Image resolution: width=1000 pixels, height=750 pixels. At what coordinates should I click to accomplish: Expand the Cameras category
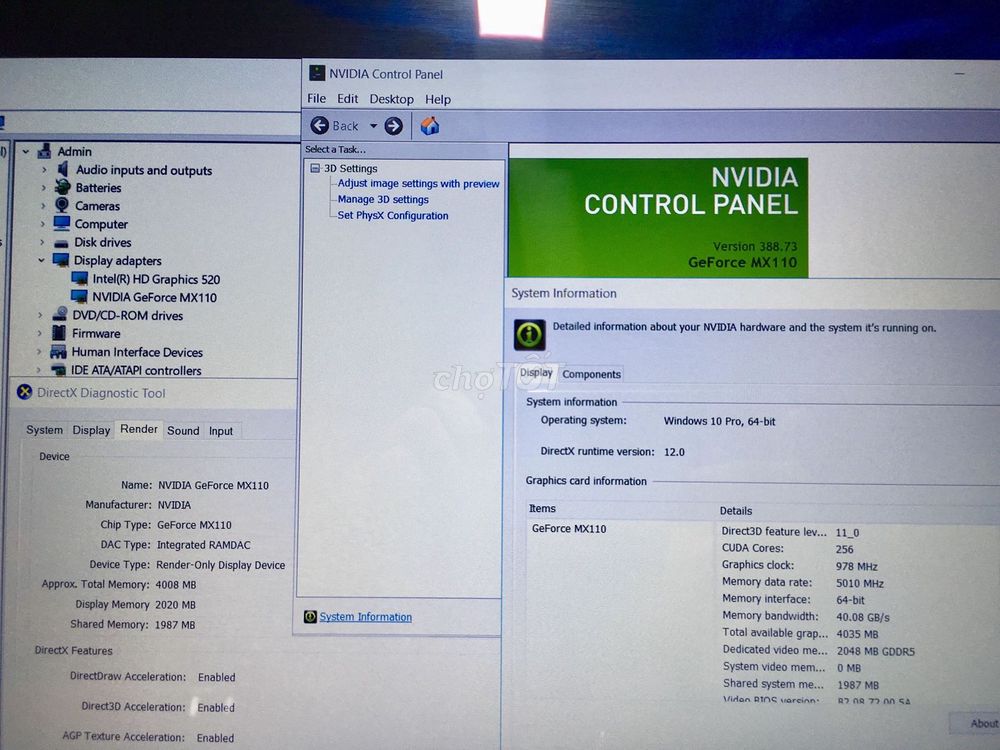43,206
